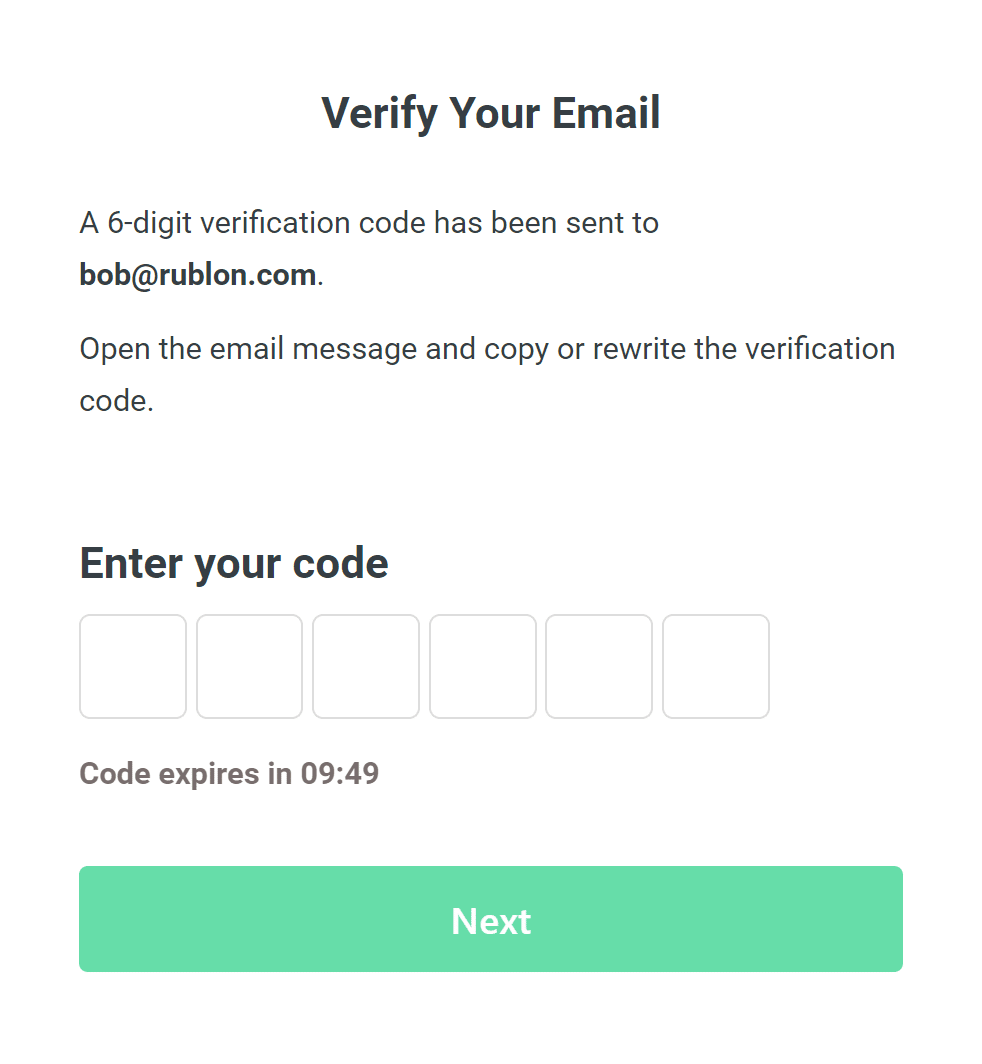This screenshot has height=1064, width=982.
Task: Click the word "Verify" in the page title
Action: (379, 113)
